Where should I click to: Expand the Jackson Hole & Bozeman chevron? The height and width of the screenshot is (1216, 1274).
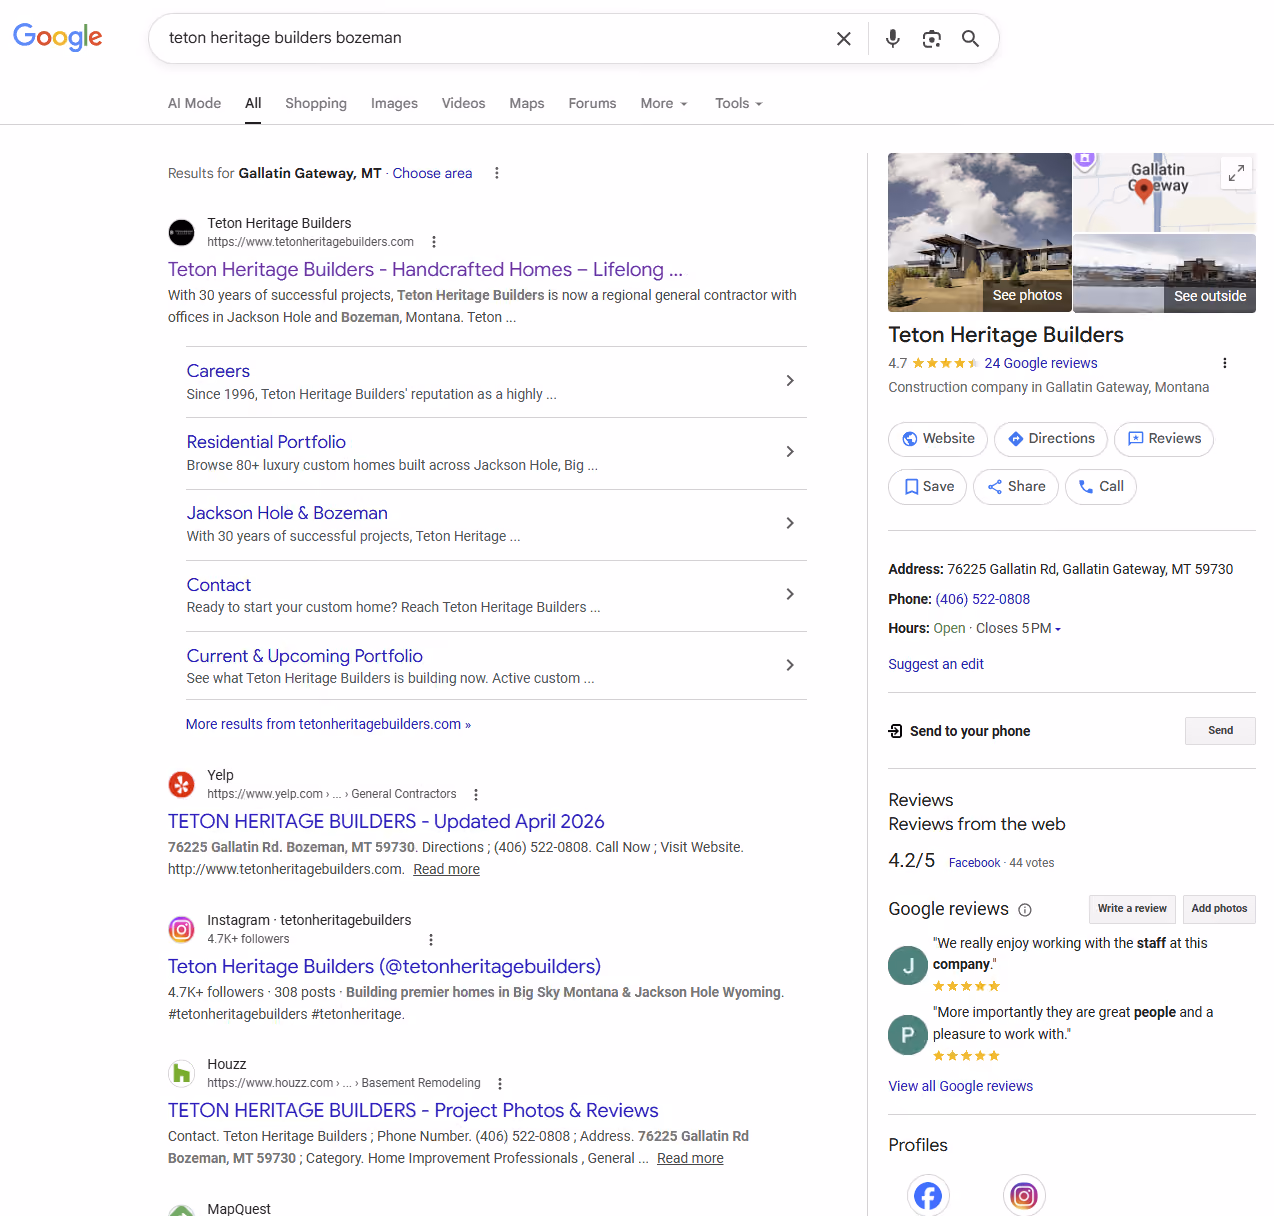790,523
